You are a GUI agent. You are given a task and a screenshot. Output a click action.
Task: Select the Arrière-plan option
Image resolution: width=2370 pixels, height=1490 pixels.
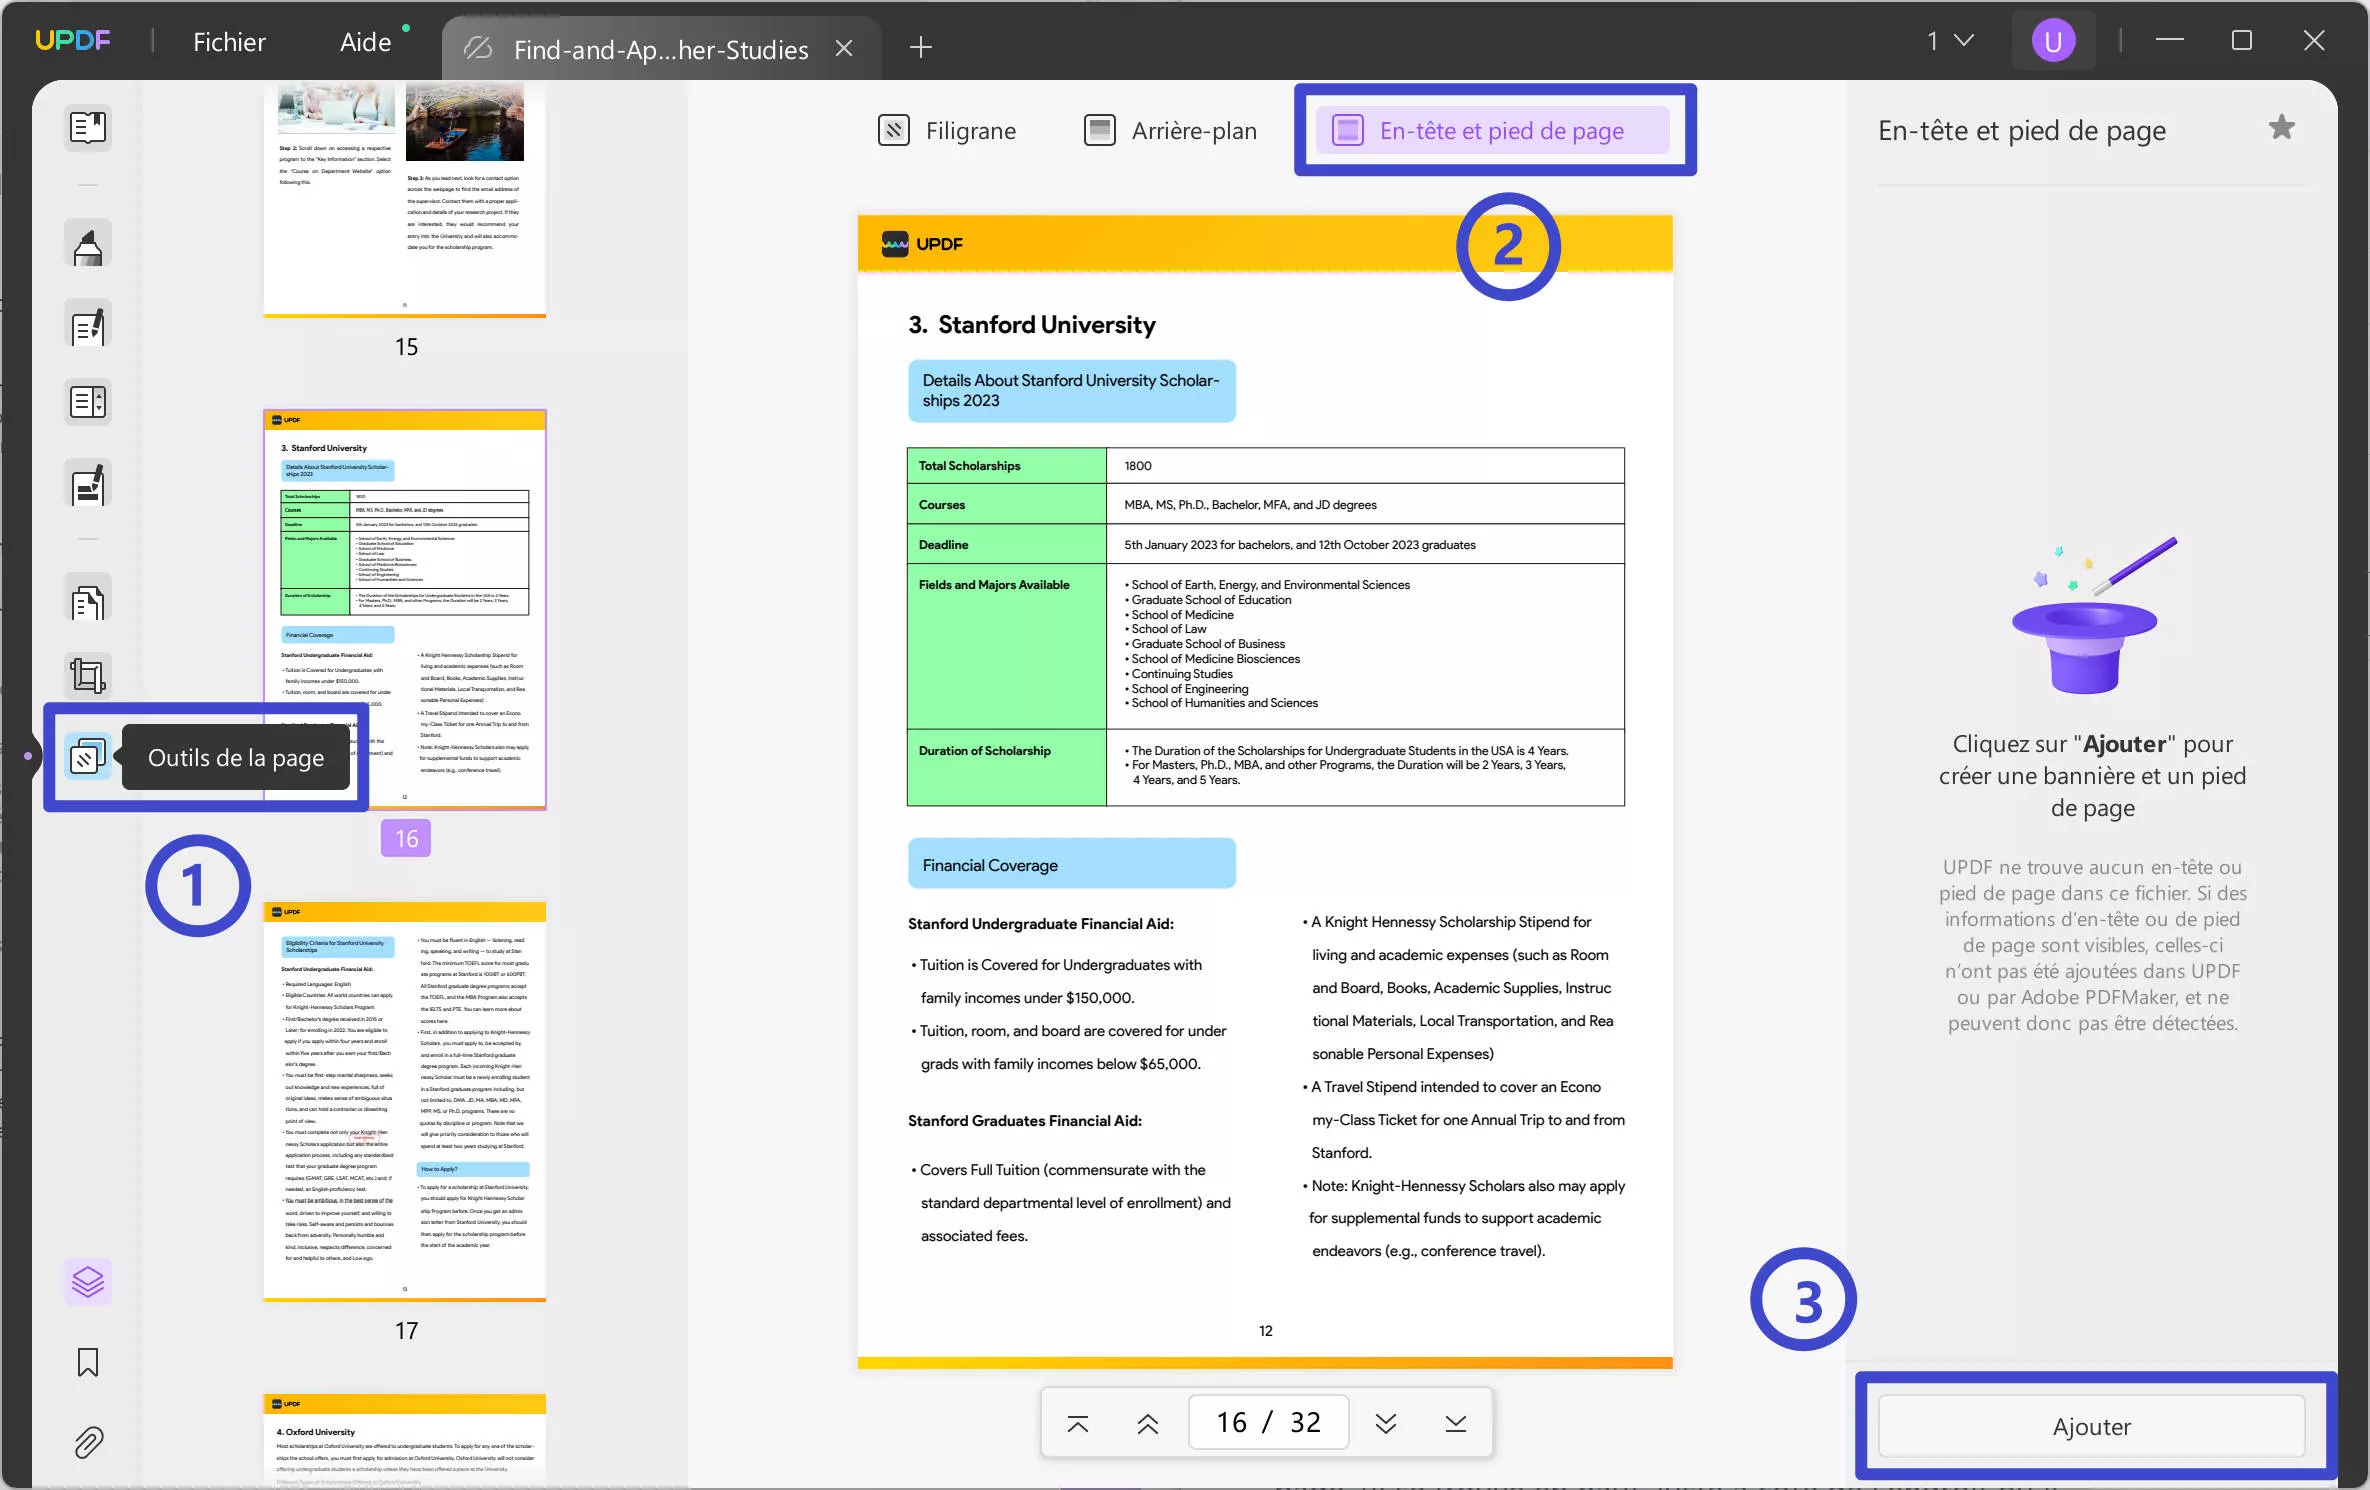tap(1169, 130)
